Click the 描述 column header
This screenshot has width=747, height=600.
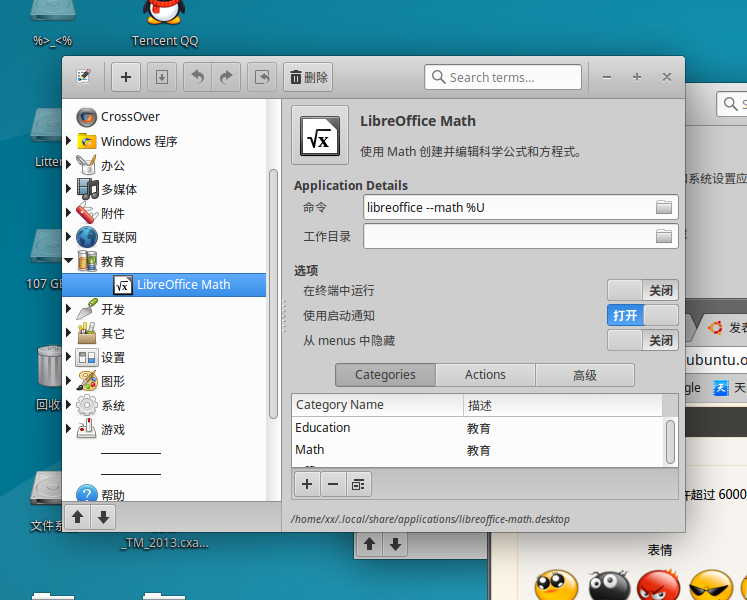[x=563, y=405]
